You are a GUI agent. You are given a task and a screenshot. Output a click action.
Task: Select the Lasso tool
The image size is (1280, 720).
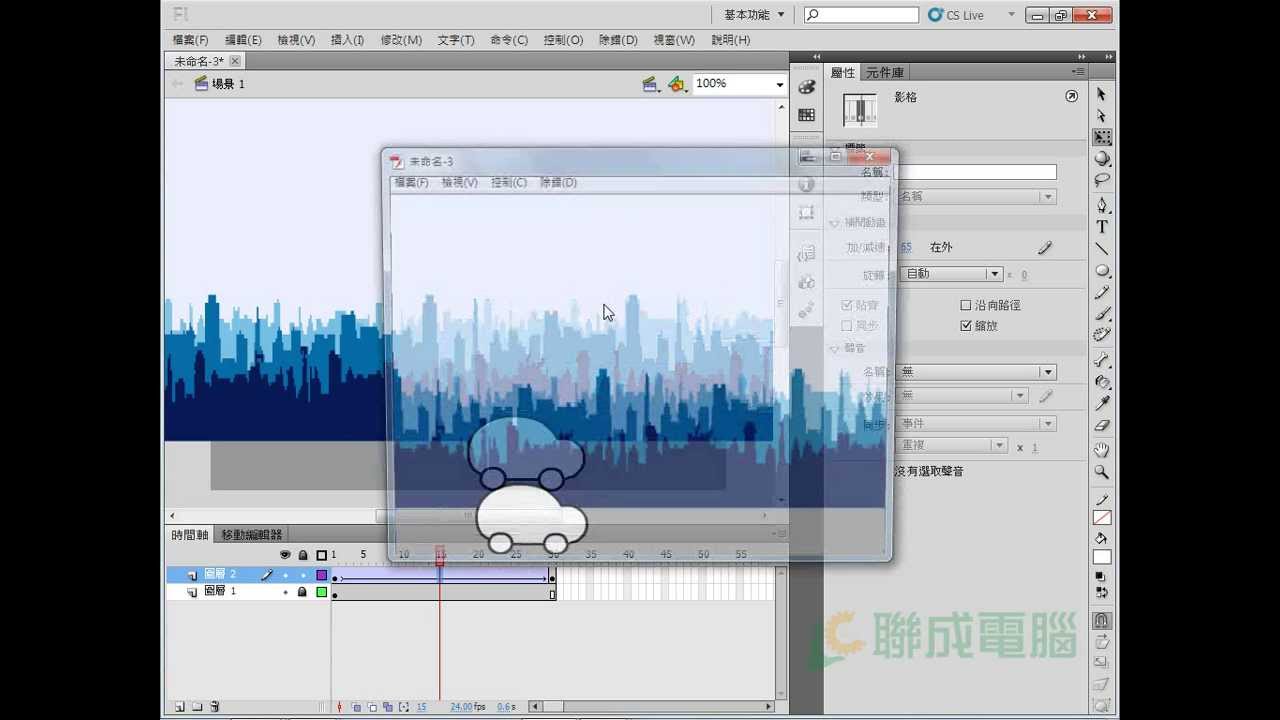pos(1101,181)
